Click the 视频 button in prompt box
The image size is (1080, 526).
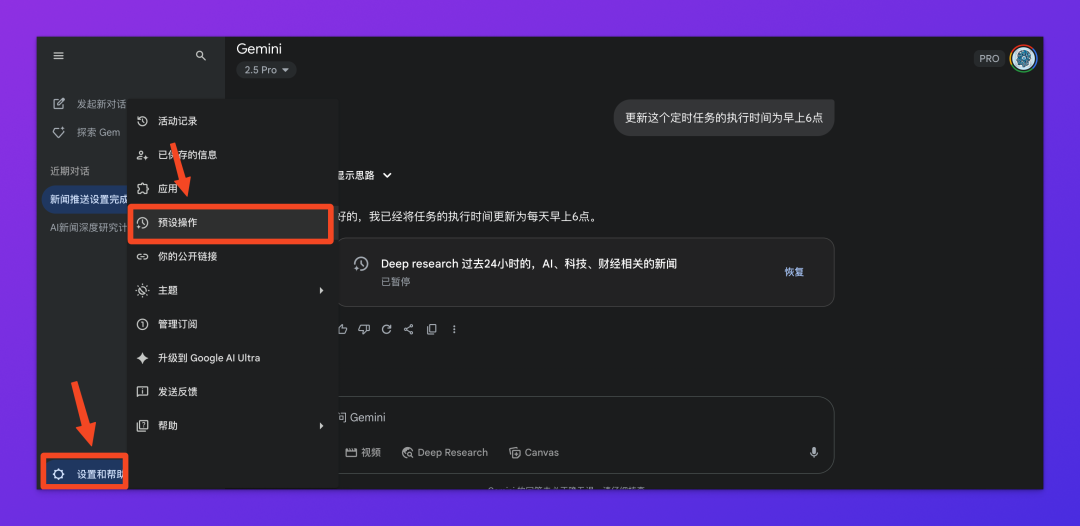tap(363, 452)
